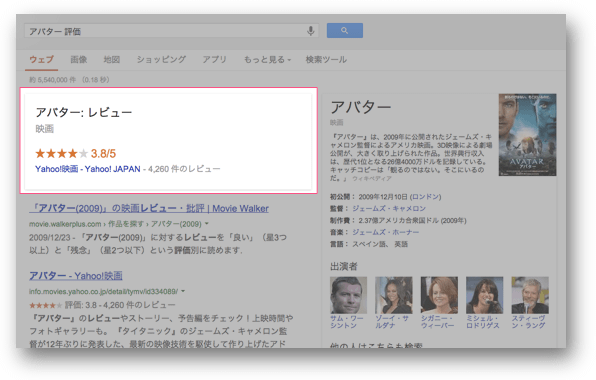Click the シガニー・ウィーバー cast photo
The height and width of the screenshot is (380, 596).
(x=439, y=295)
